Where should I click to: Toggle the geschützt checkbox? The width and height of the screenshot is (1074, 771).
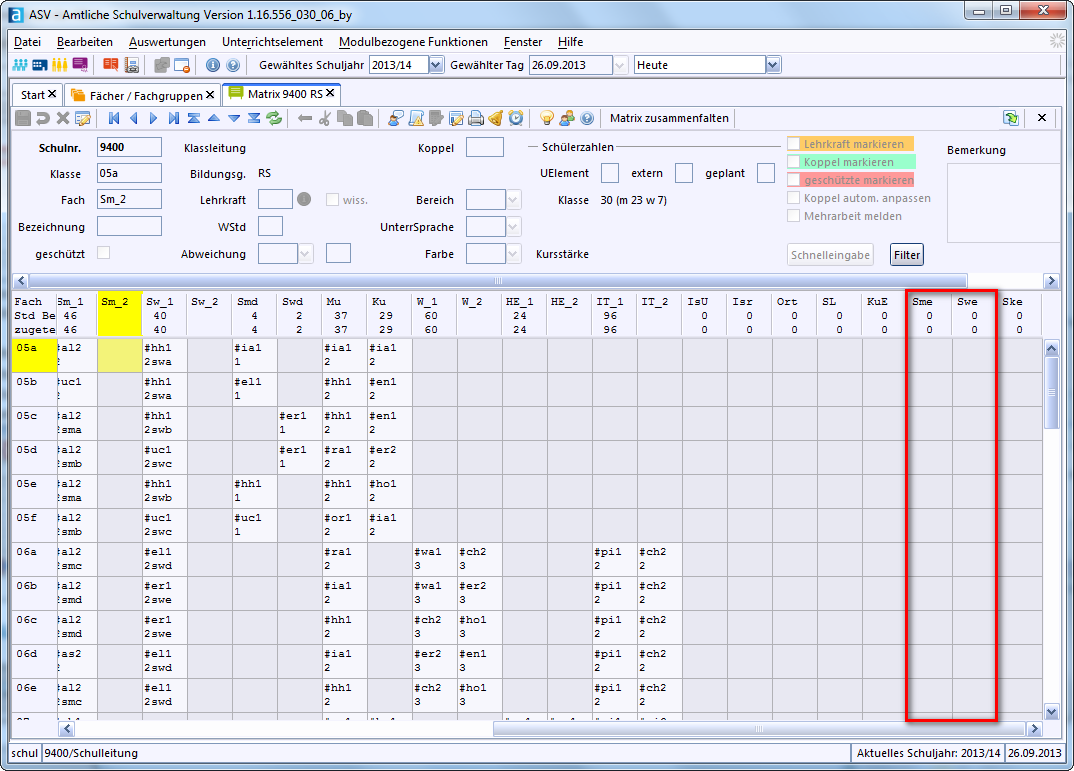[x=103, y=253]
